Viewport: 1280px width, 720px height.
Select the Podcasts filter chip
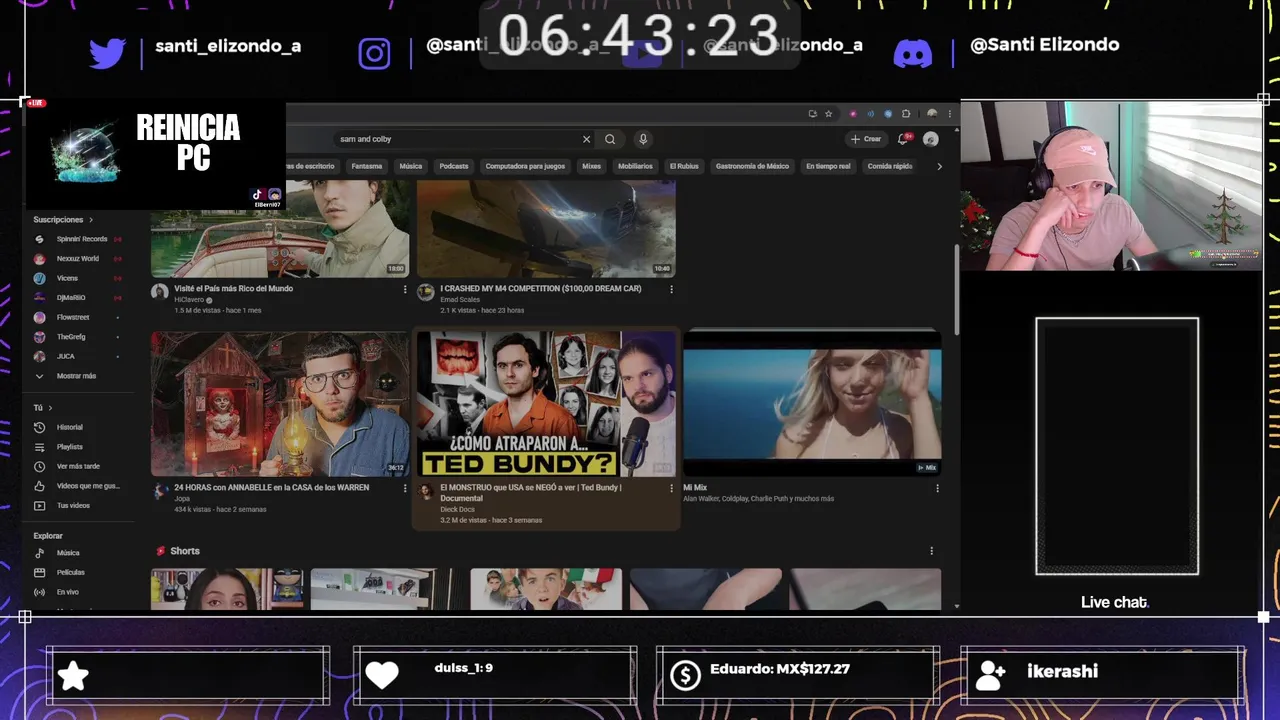click(454, 166)
